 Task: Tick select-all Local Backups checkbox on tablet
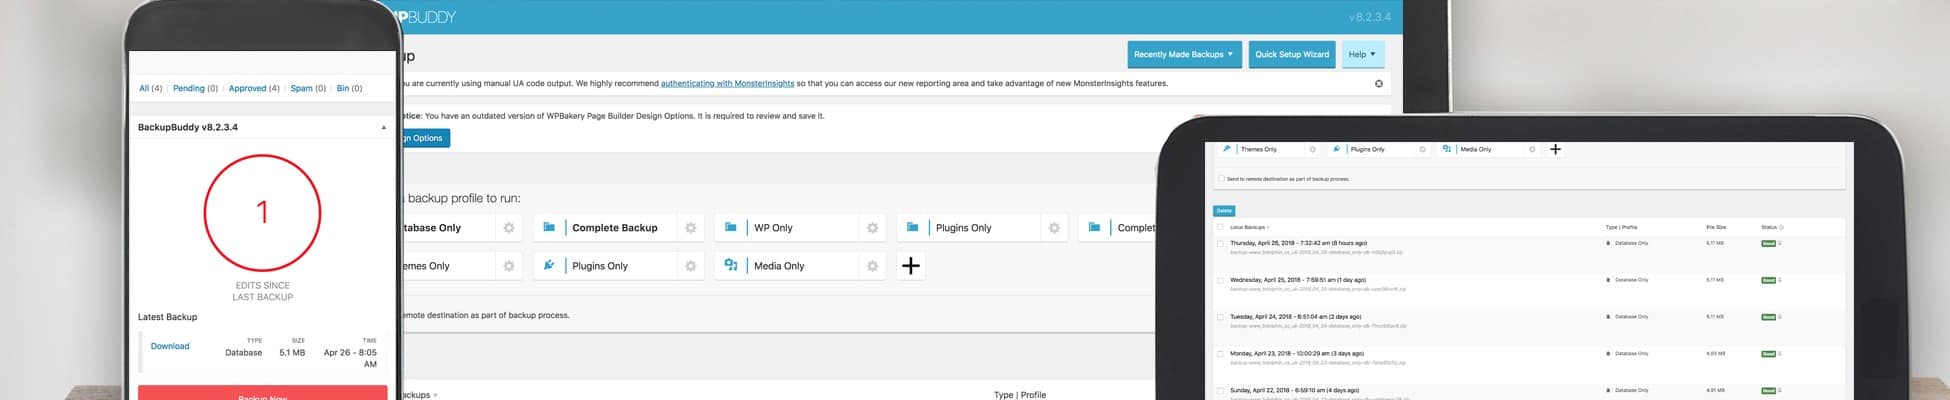[1220, 227]
